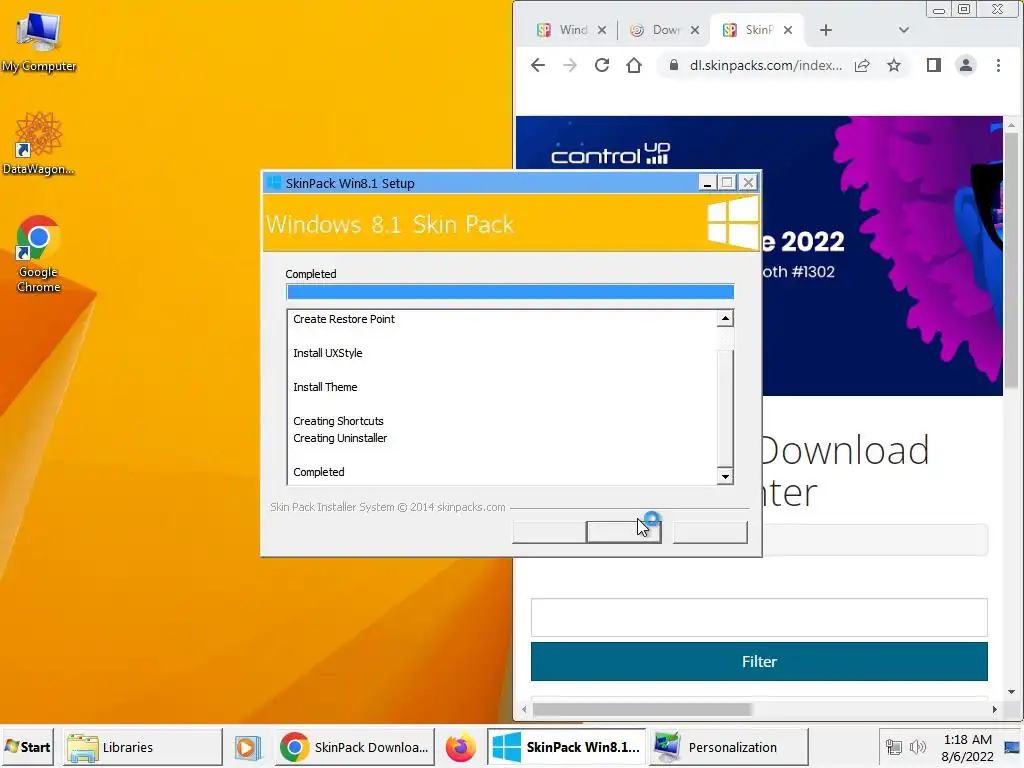1024x768 pixels.
Task: Go forward in Chrome browser
Action: pos(569,65)
